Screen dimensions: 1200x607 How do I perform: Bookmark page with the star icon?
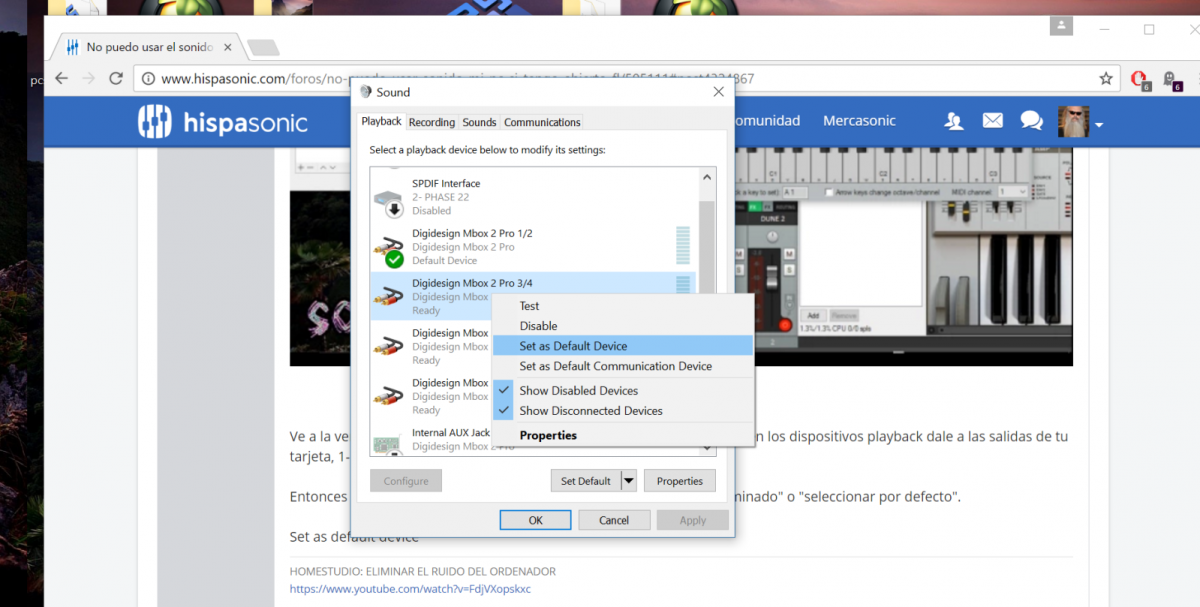tap(1106, 78)
